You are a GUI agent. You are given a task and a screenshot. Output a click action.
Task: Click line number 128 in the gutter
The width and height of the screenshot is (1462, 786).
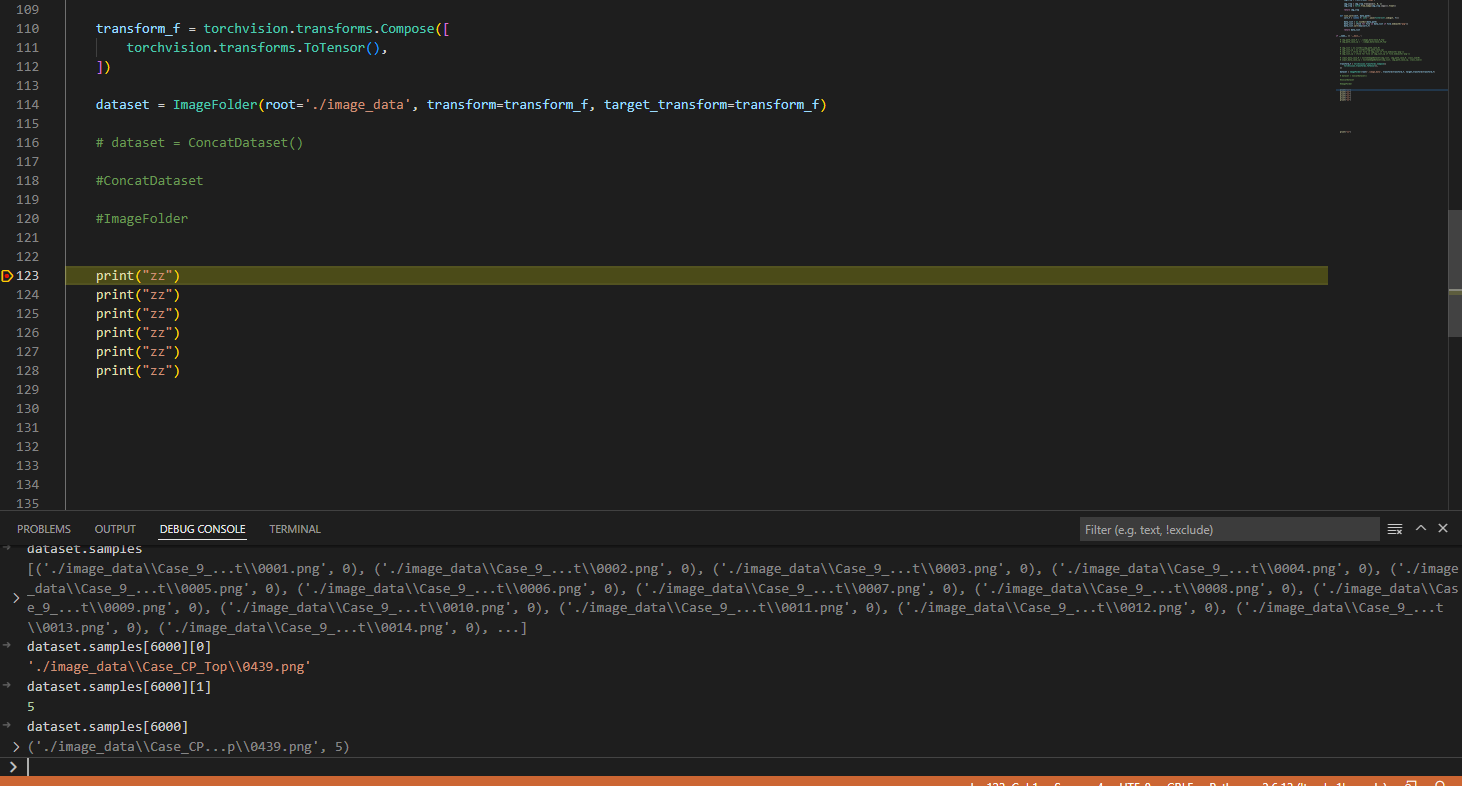(x=28, y=370)
